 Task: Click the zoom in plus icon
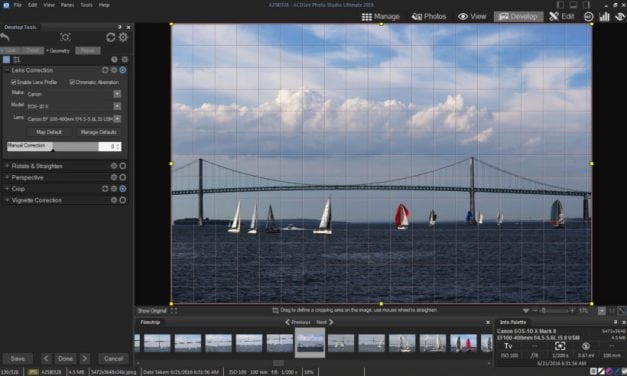[572, 310]
